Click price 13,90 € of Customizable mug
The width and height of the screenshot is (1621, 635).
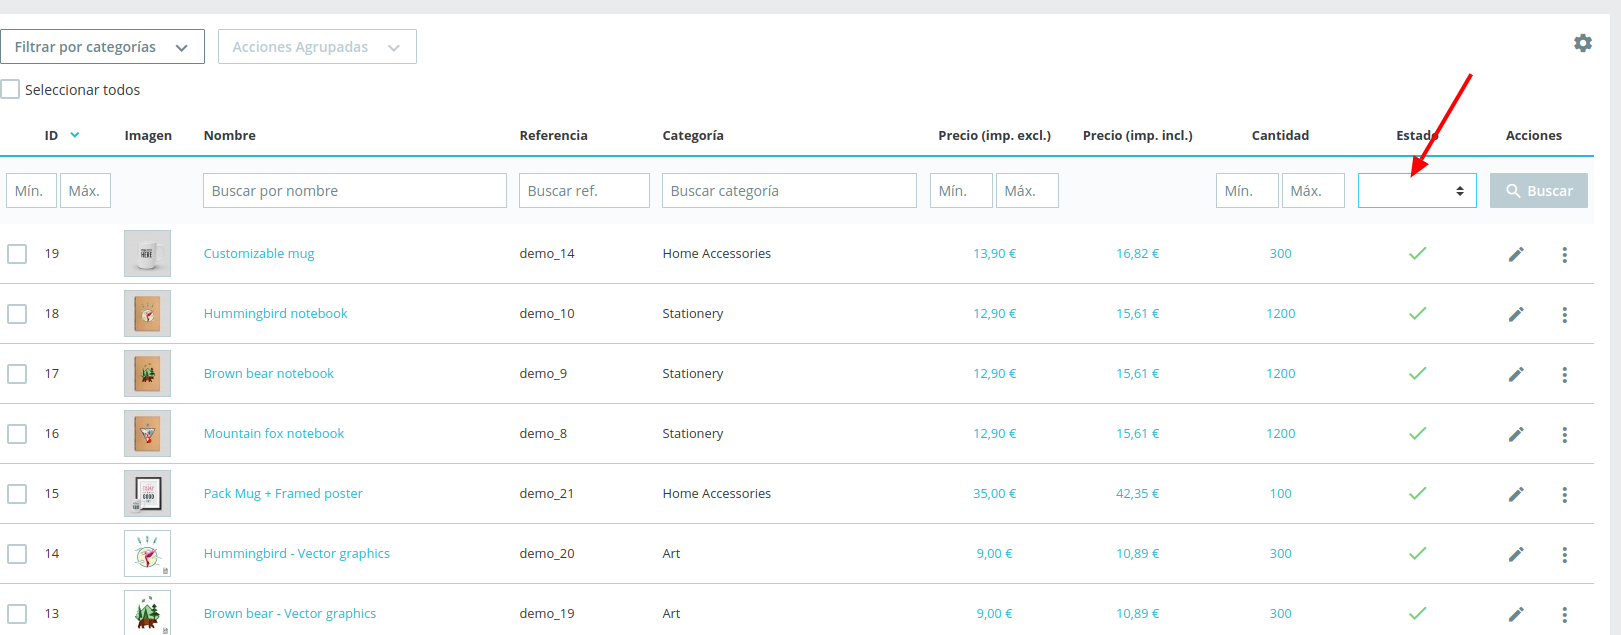pos(994,254)
